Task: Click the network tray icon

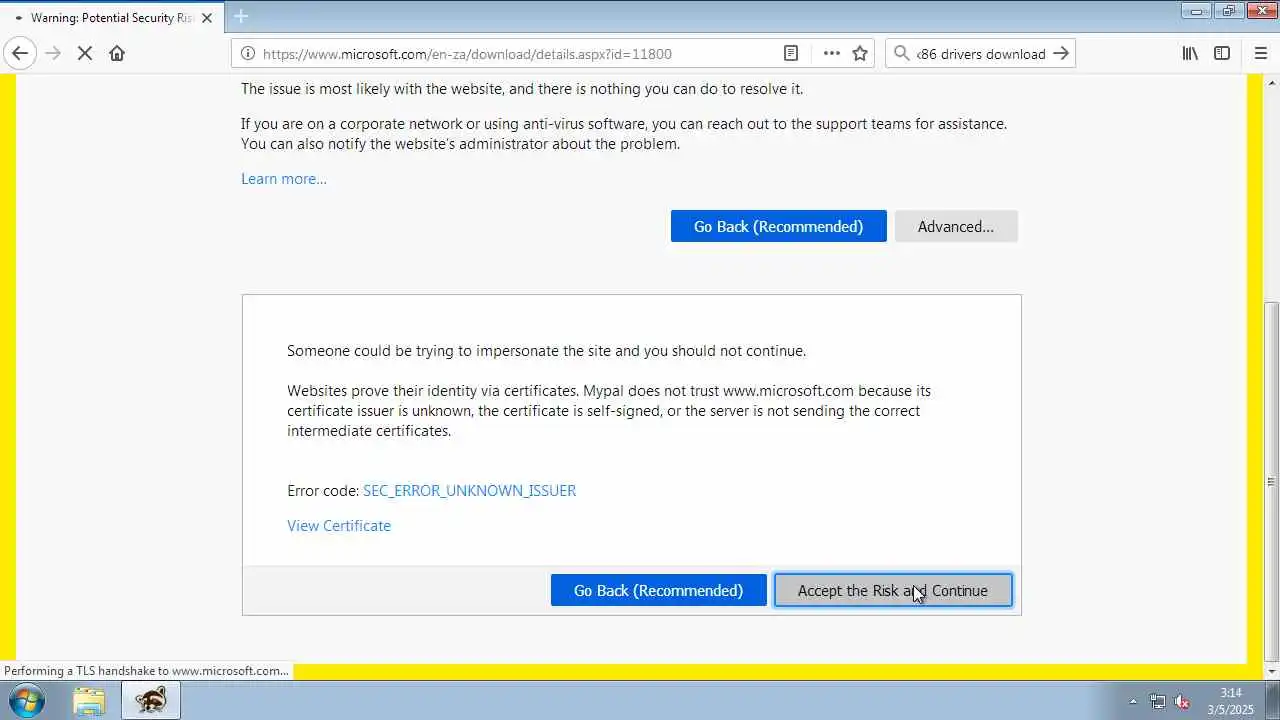Action: point(1158,701)
